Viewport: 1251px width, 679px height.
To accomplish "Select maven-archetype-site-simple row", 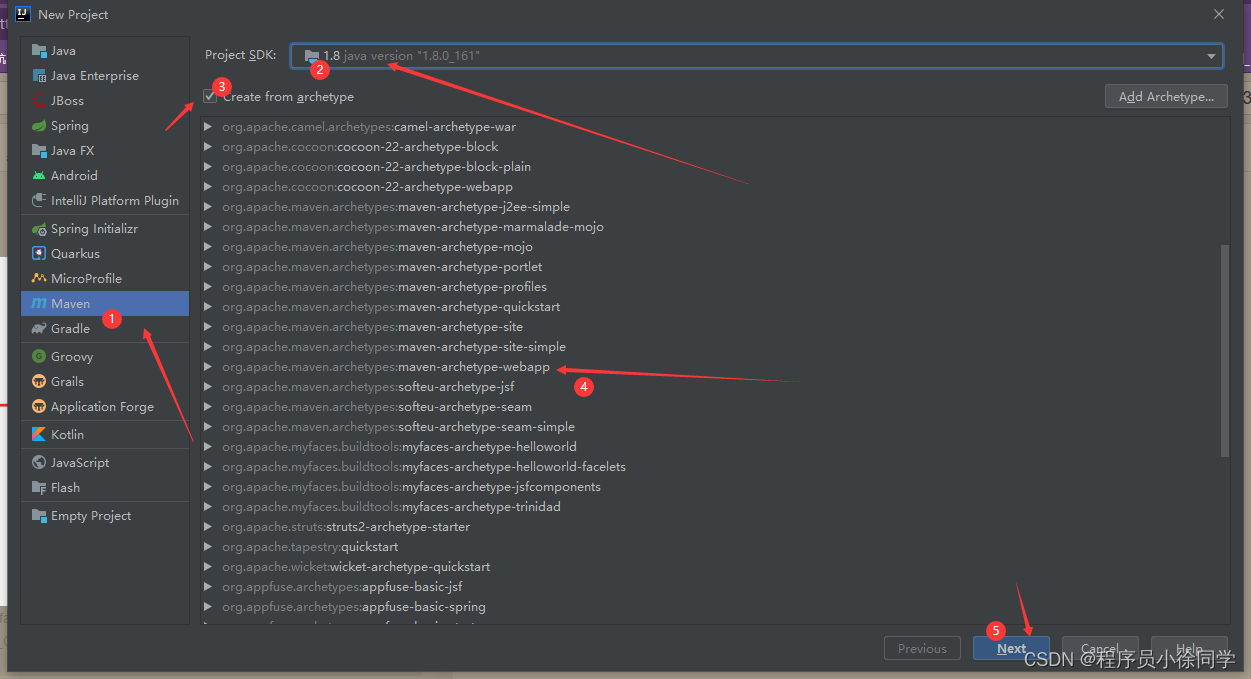I will [x=709, y=347].
